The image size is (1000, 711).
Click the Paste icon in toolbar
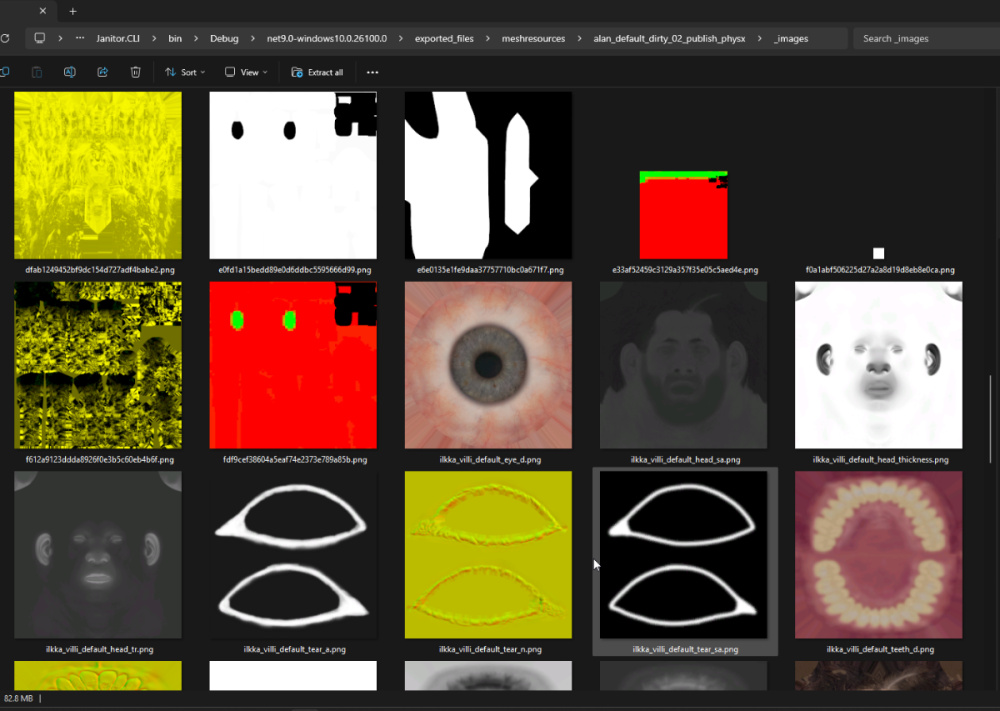[37, 72]
